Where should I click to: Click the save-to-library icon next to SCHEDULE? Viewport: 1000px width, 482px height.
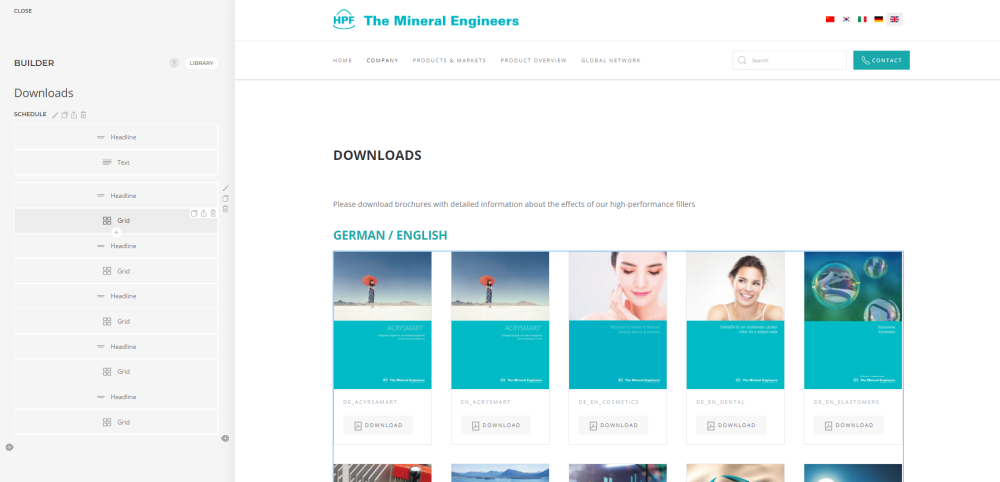click(74, 115)
